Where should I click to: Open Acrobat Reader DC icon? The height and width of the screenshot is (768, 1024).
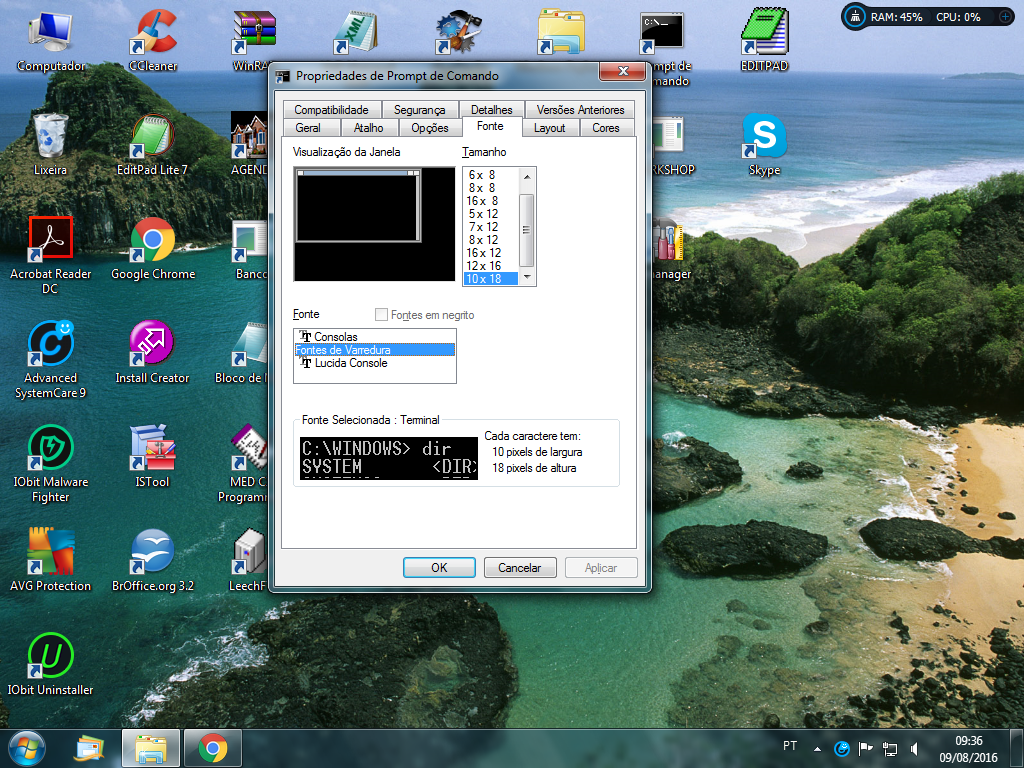click(50, 241)
